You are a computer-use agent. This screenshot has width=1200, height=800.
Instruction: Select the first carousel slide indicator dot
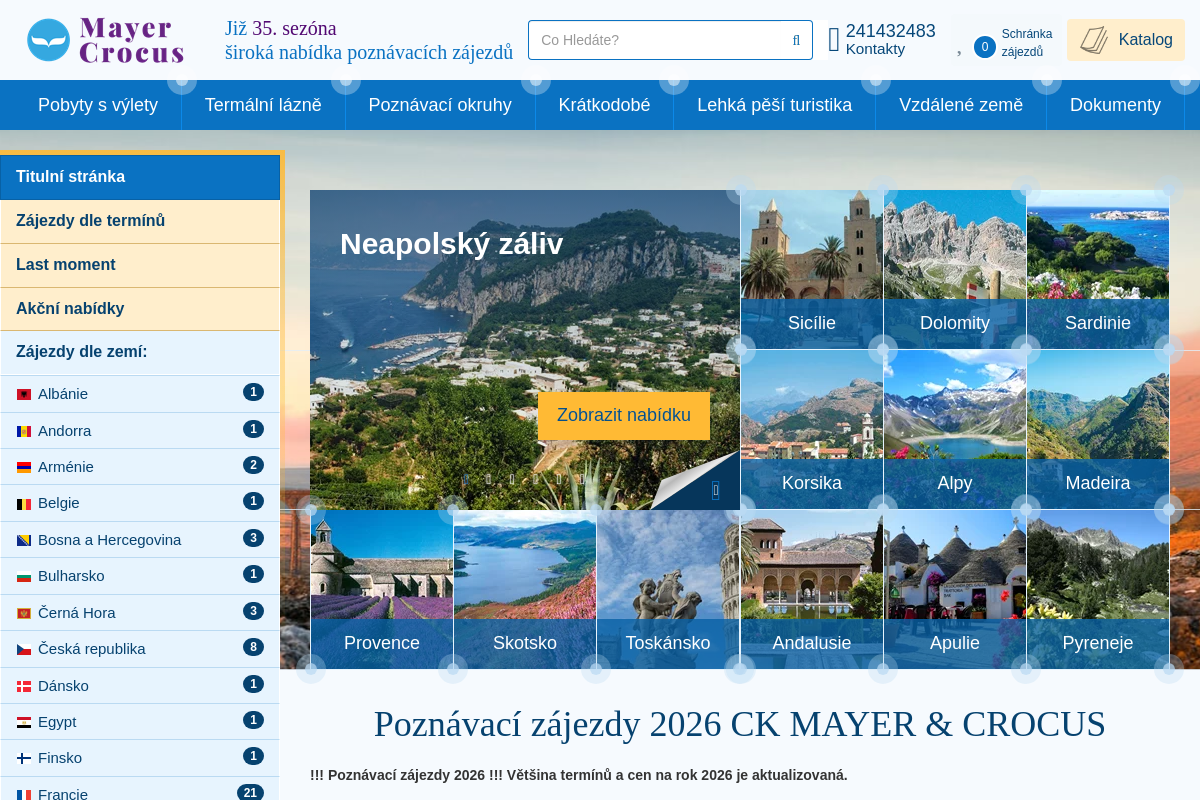pyautogui.click(x=465, y=478)
